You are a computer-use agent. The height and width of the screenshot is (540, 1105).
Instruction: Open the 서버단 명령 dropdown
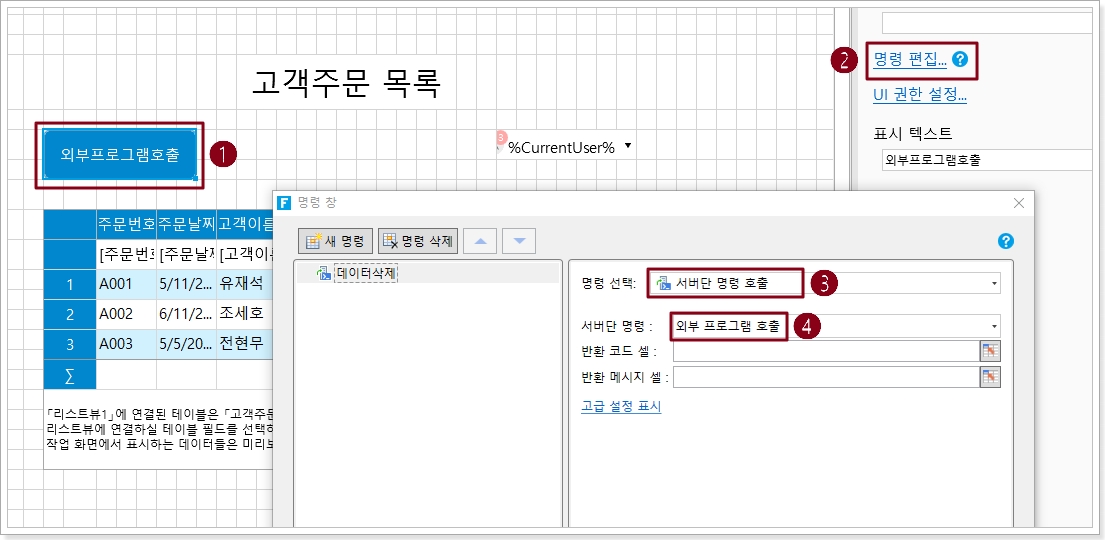click(994, 326)
